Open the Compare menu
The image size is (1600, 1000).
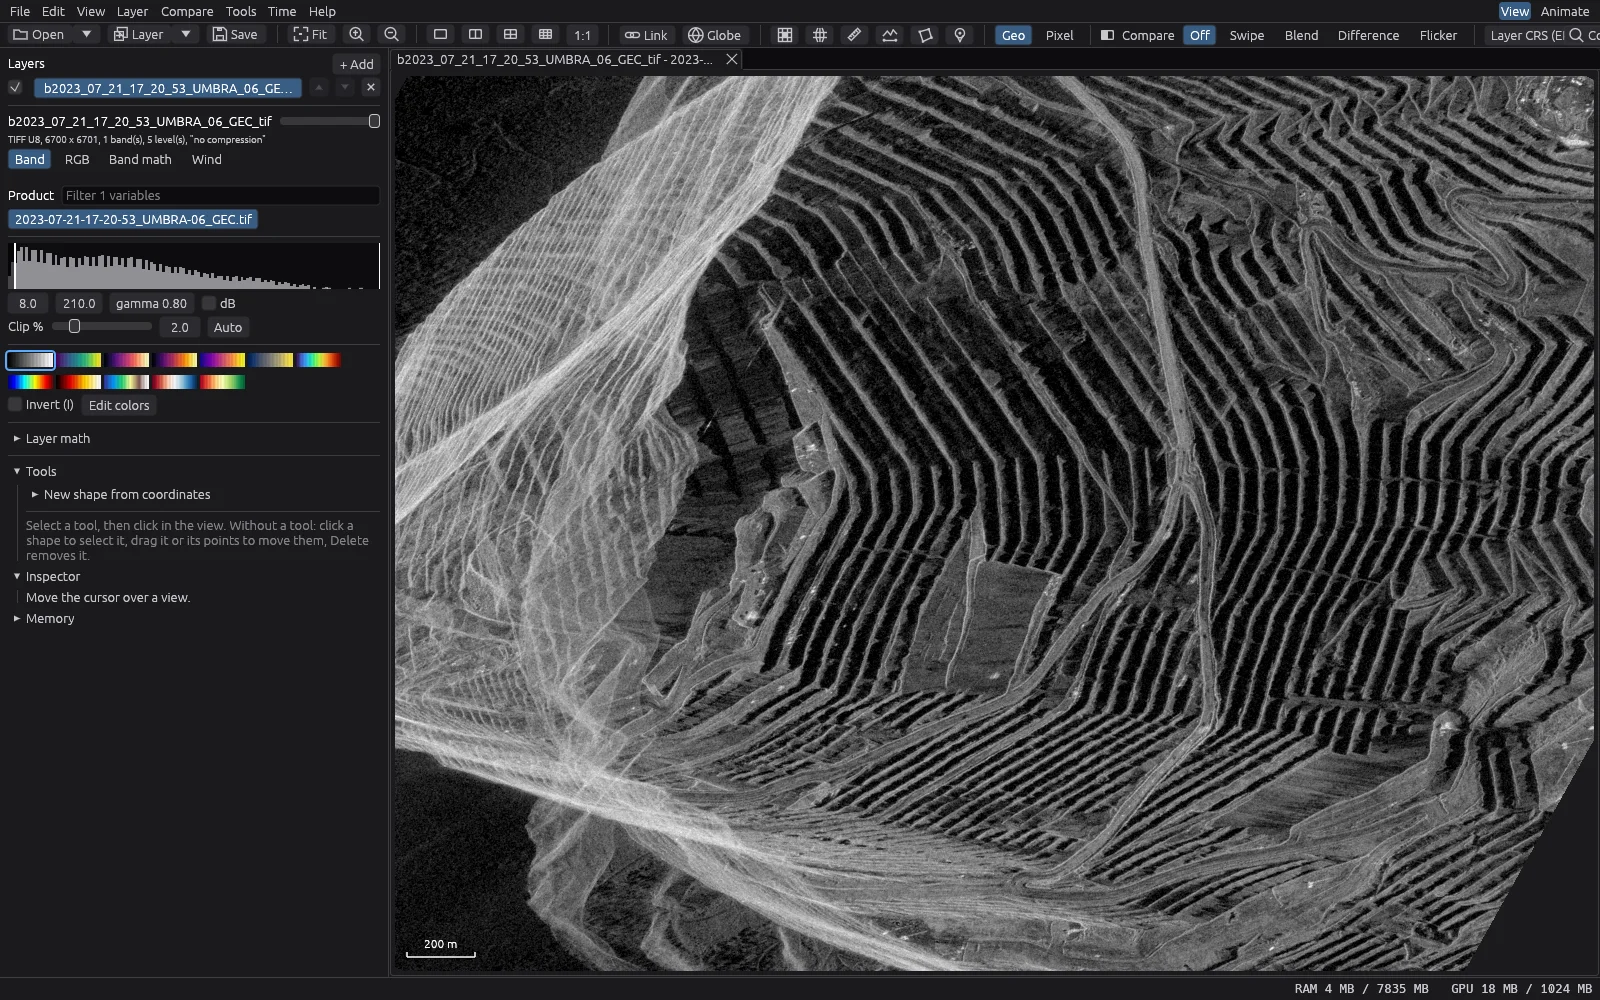(x=187, y=11)
